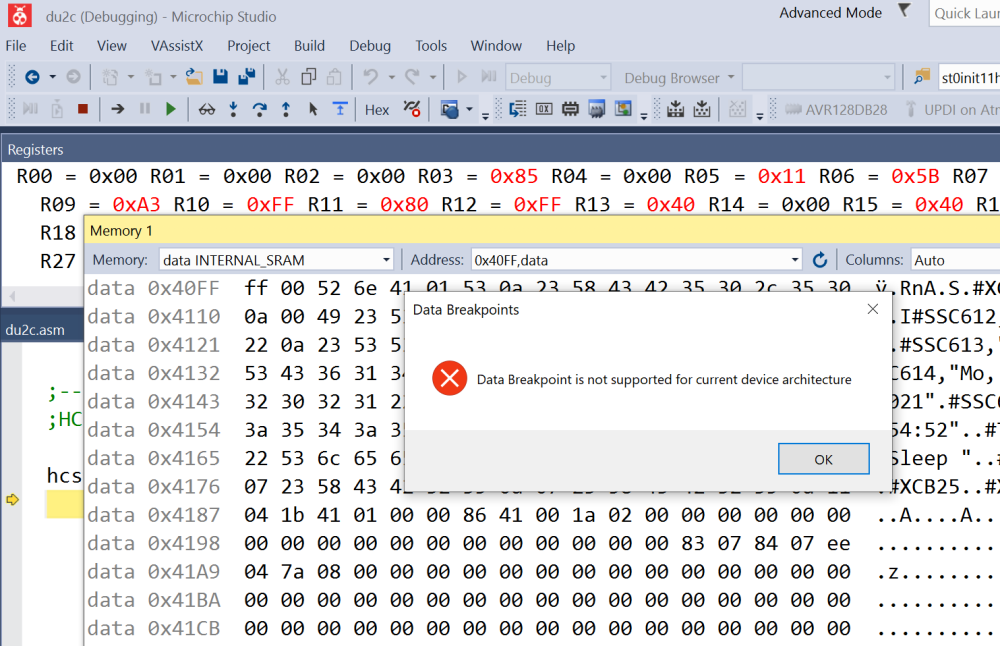The width and height of the screenshot is (1000, 646).
Task: Click the Columns Auto field
Action: [955, 260]
